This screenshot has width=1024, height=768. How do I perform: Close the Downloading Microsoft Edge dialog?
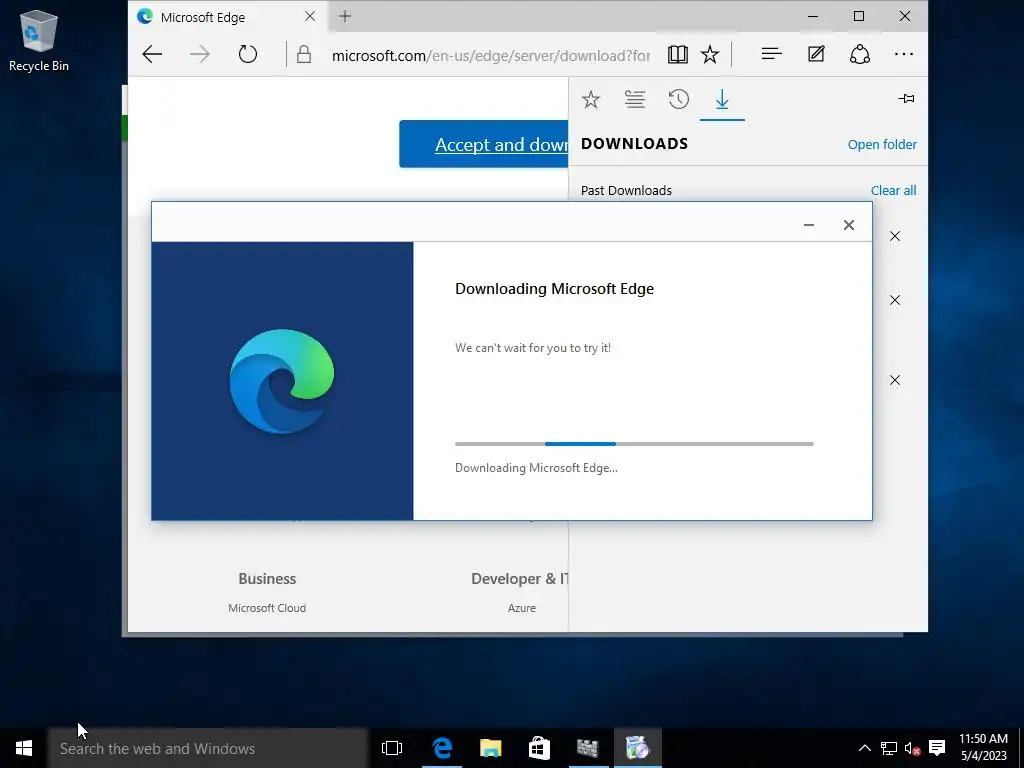coord(848,225)
